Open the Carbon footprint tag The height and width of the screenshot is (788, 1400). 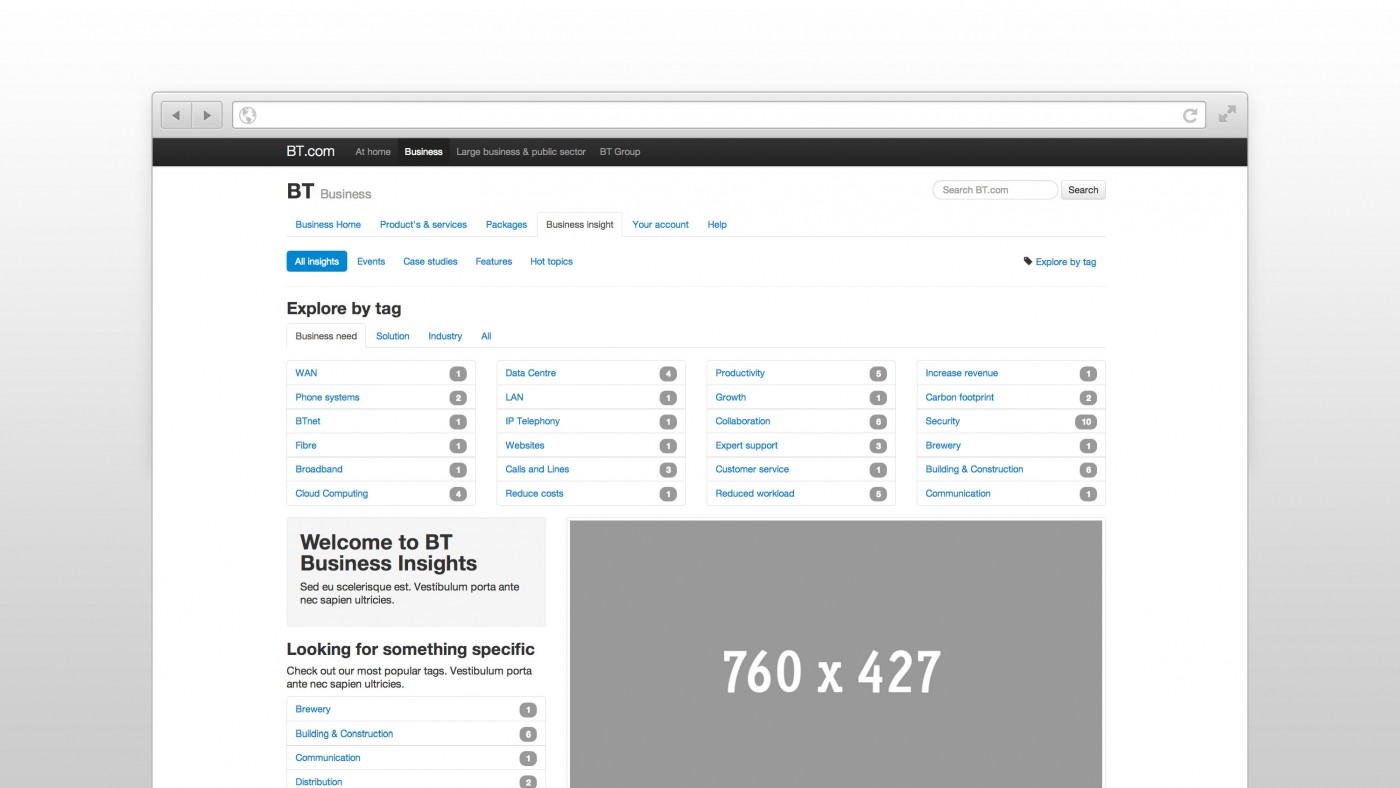click(960, 397)
